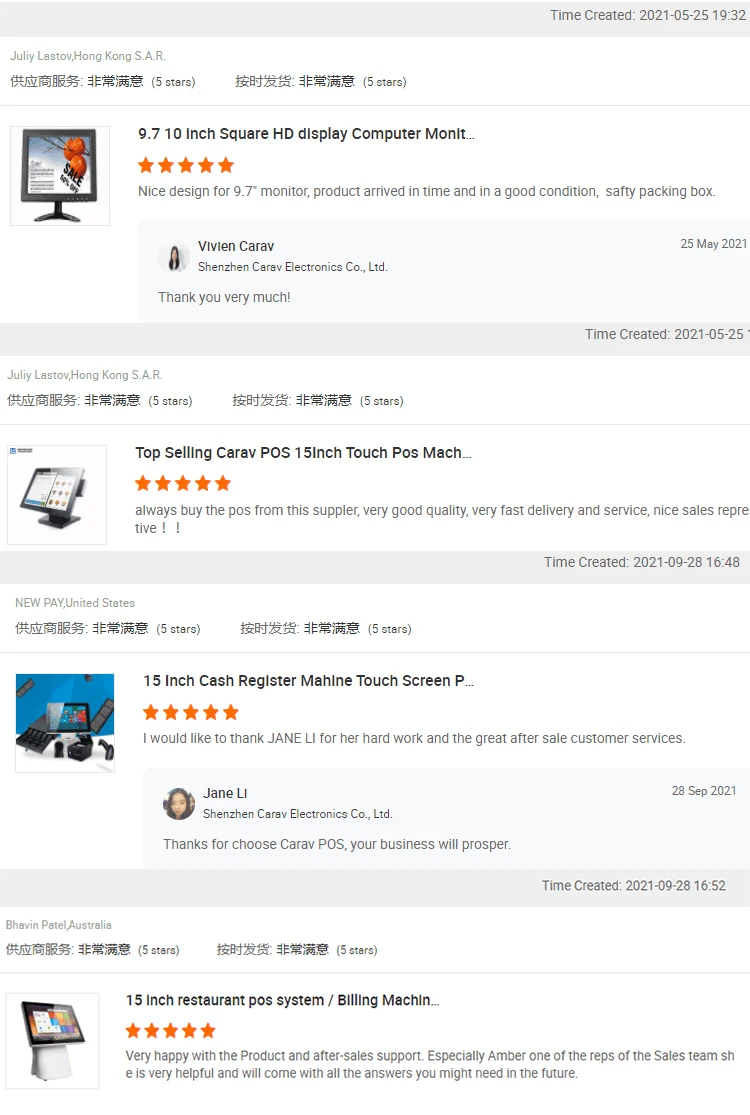Click the Jane Li name in the reply
The image size is (750, 1115).
pyautogui.click(x=225, y=793)
